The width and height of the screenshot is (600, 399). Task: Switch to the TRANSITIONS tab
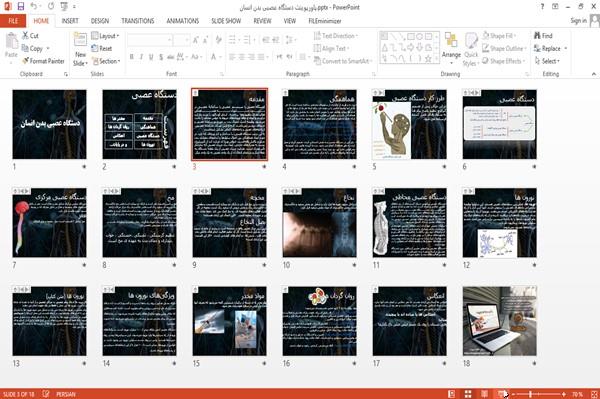pyautogui.click(x=138, y=21)
